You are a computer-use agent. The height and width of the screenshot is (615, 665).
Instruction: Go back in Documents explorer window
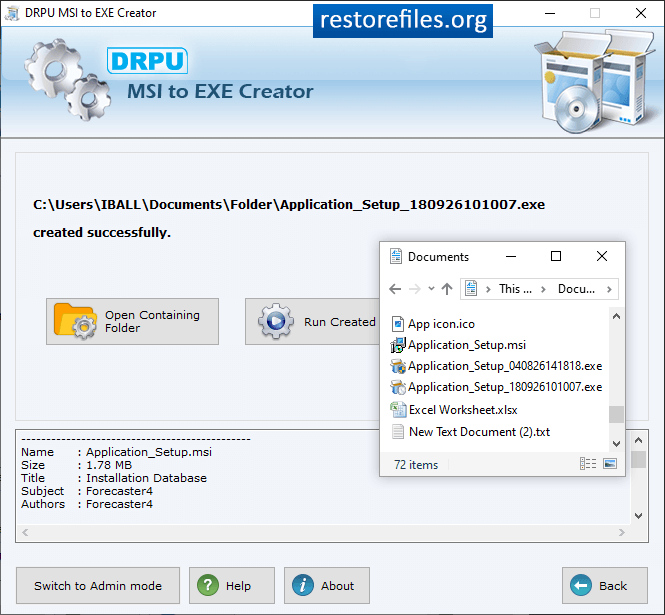395,289
